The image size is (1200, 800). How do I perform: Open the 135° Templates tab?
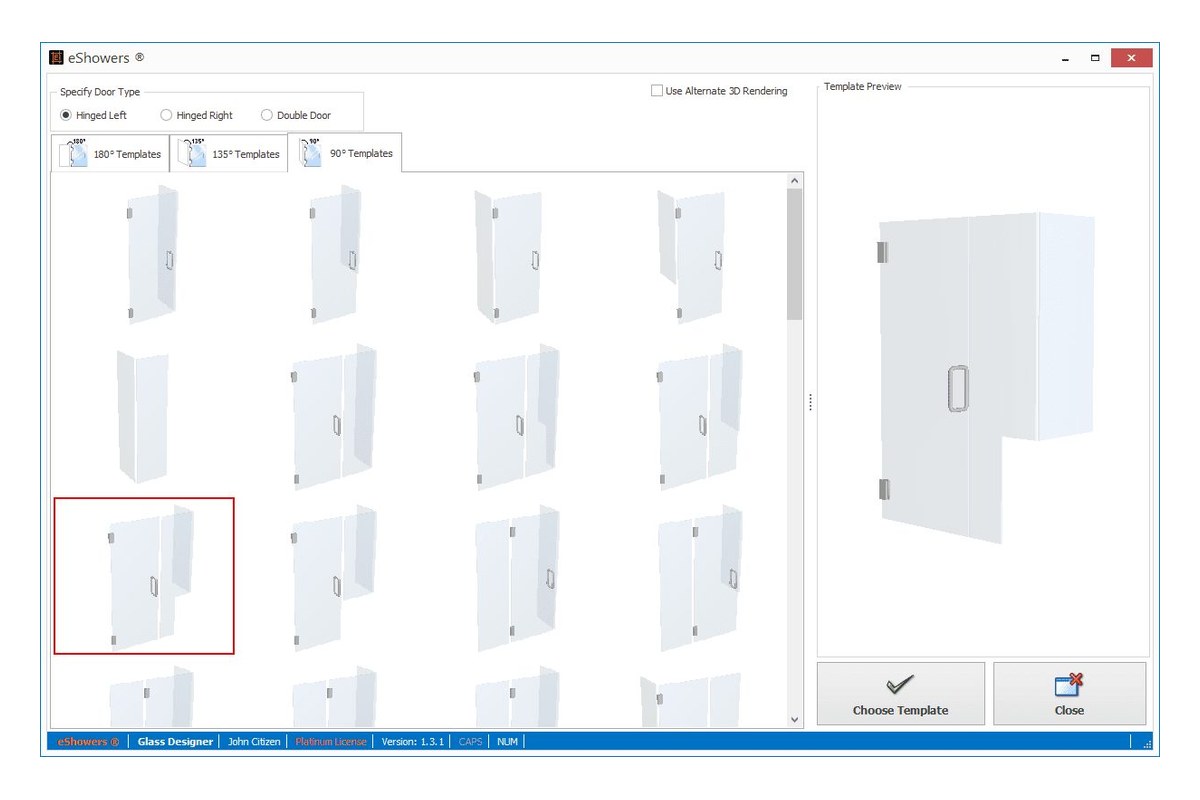[x=229, y=154]
